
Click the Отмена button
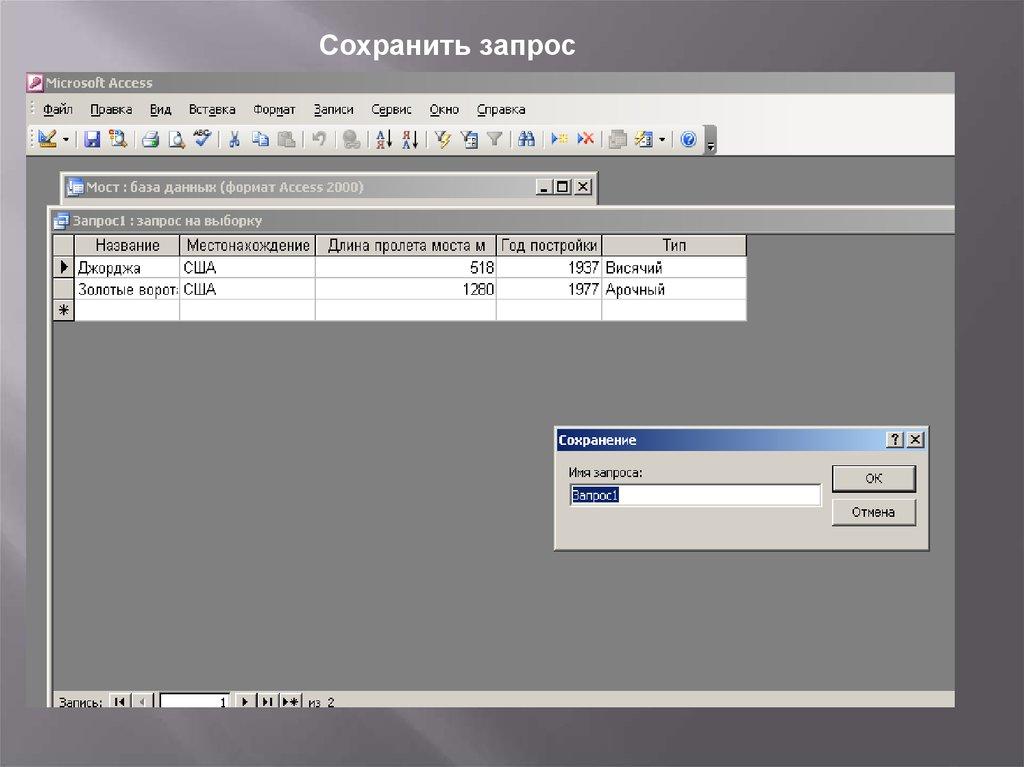click(x=873, y=512)
